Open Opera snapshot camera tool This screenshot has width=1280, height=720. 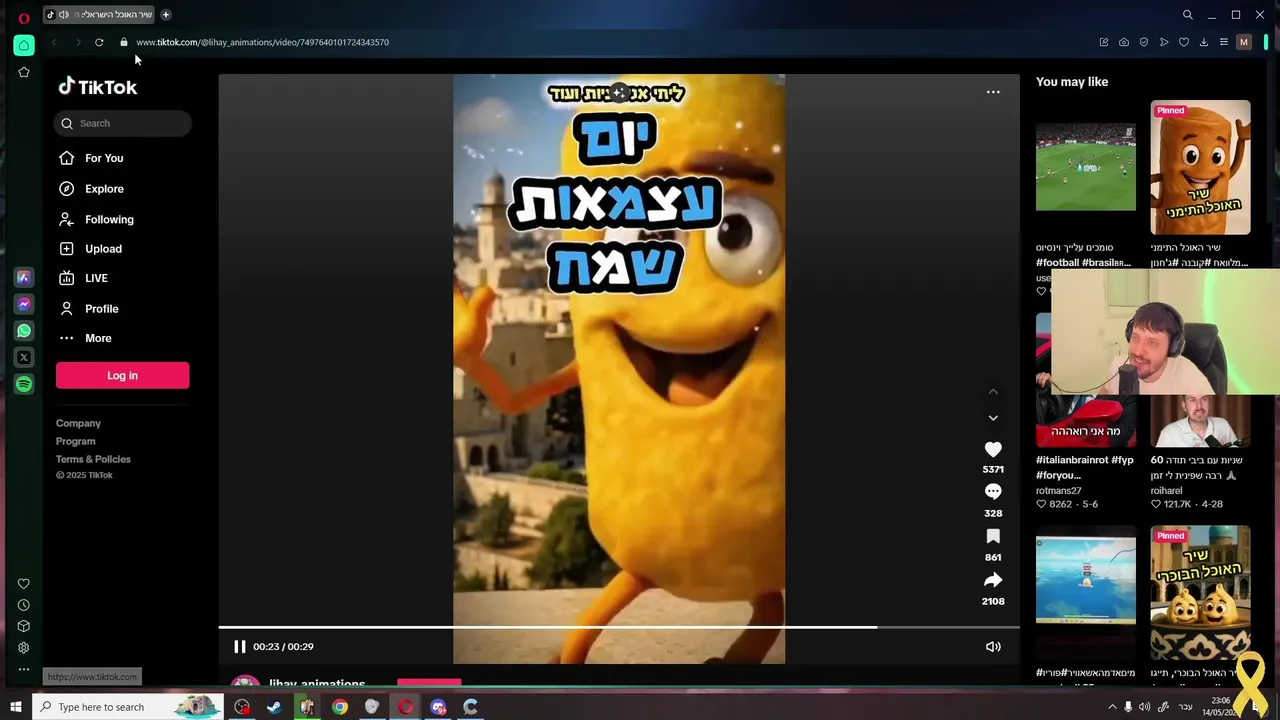(x=1124, y=42)
